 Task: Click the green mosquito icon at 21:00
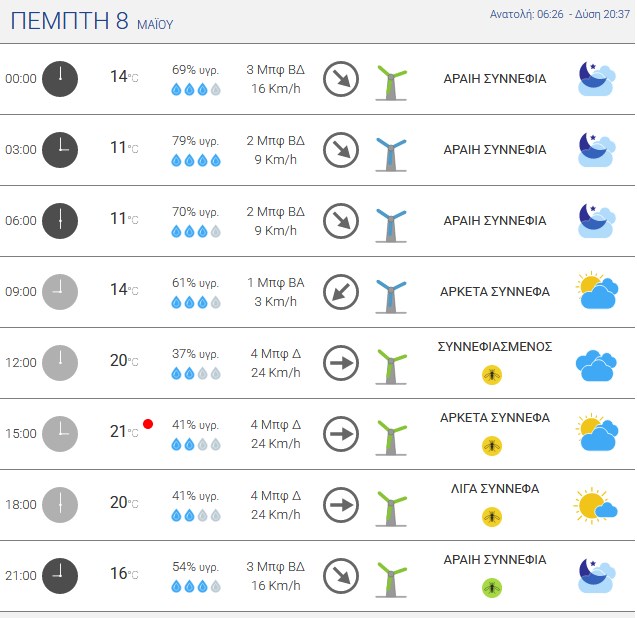pos(492,588)
